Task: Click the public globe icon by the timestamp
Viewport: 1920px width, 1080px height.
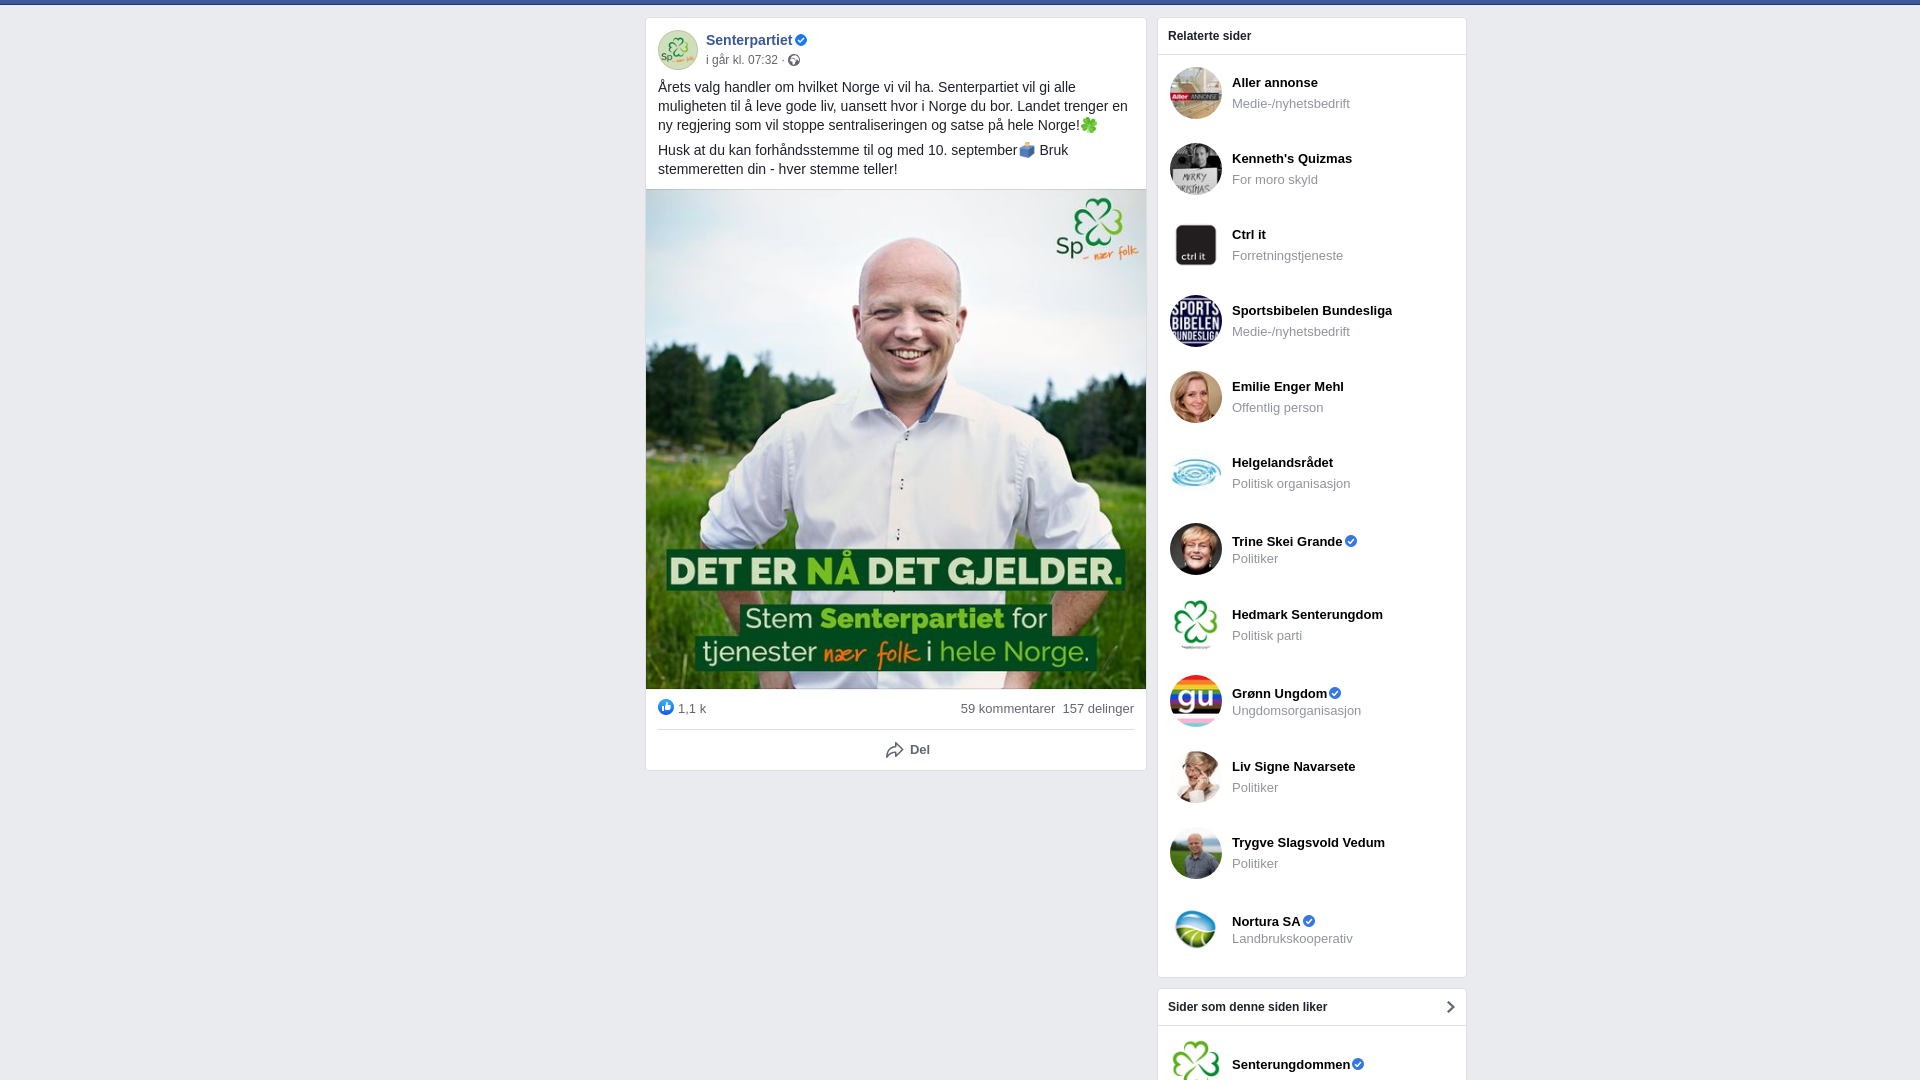Action: pos(794,61)
